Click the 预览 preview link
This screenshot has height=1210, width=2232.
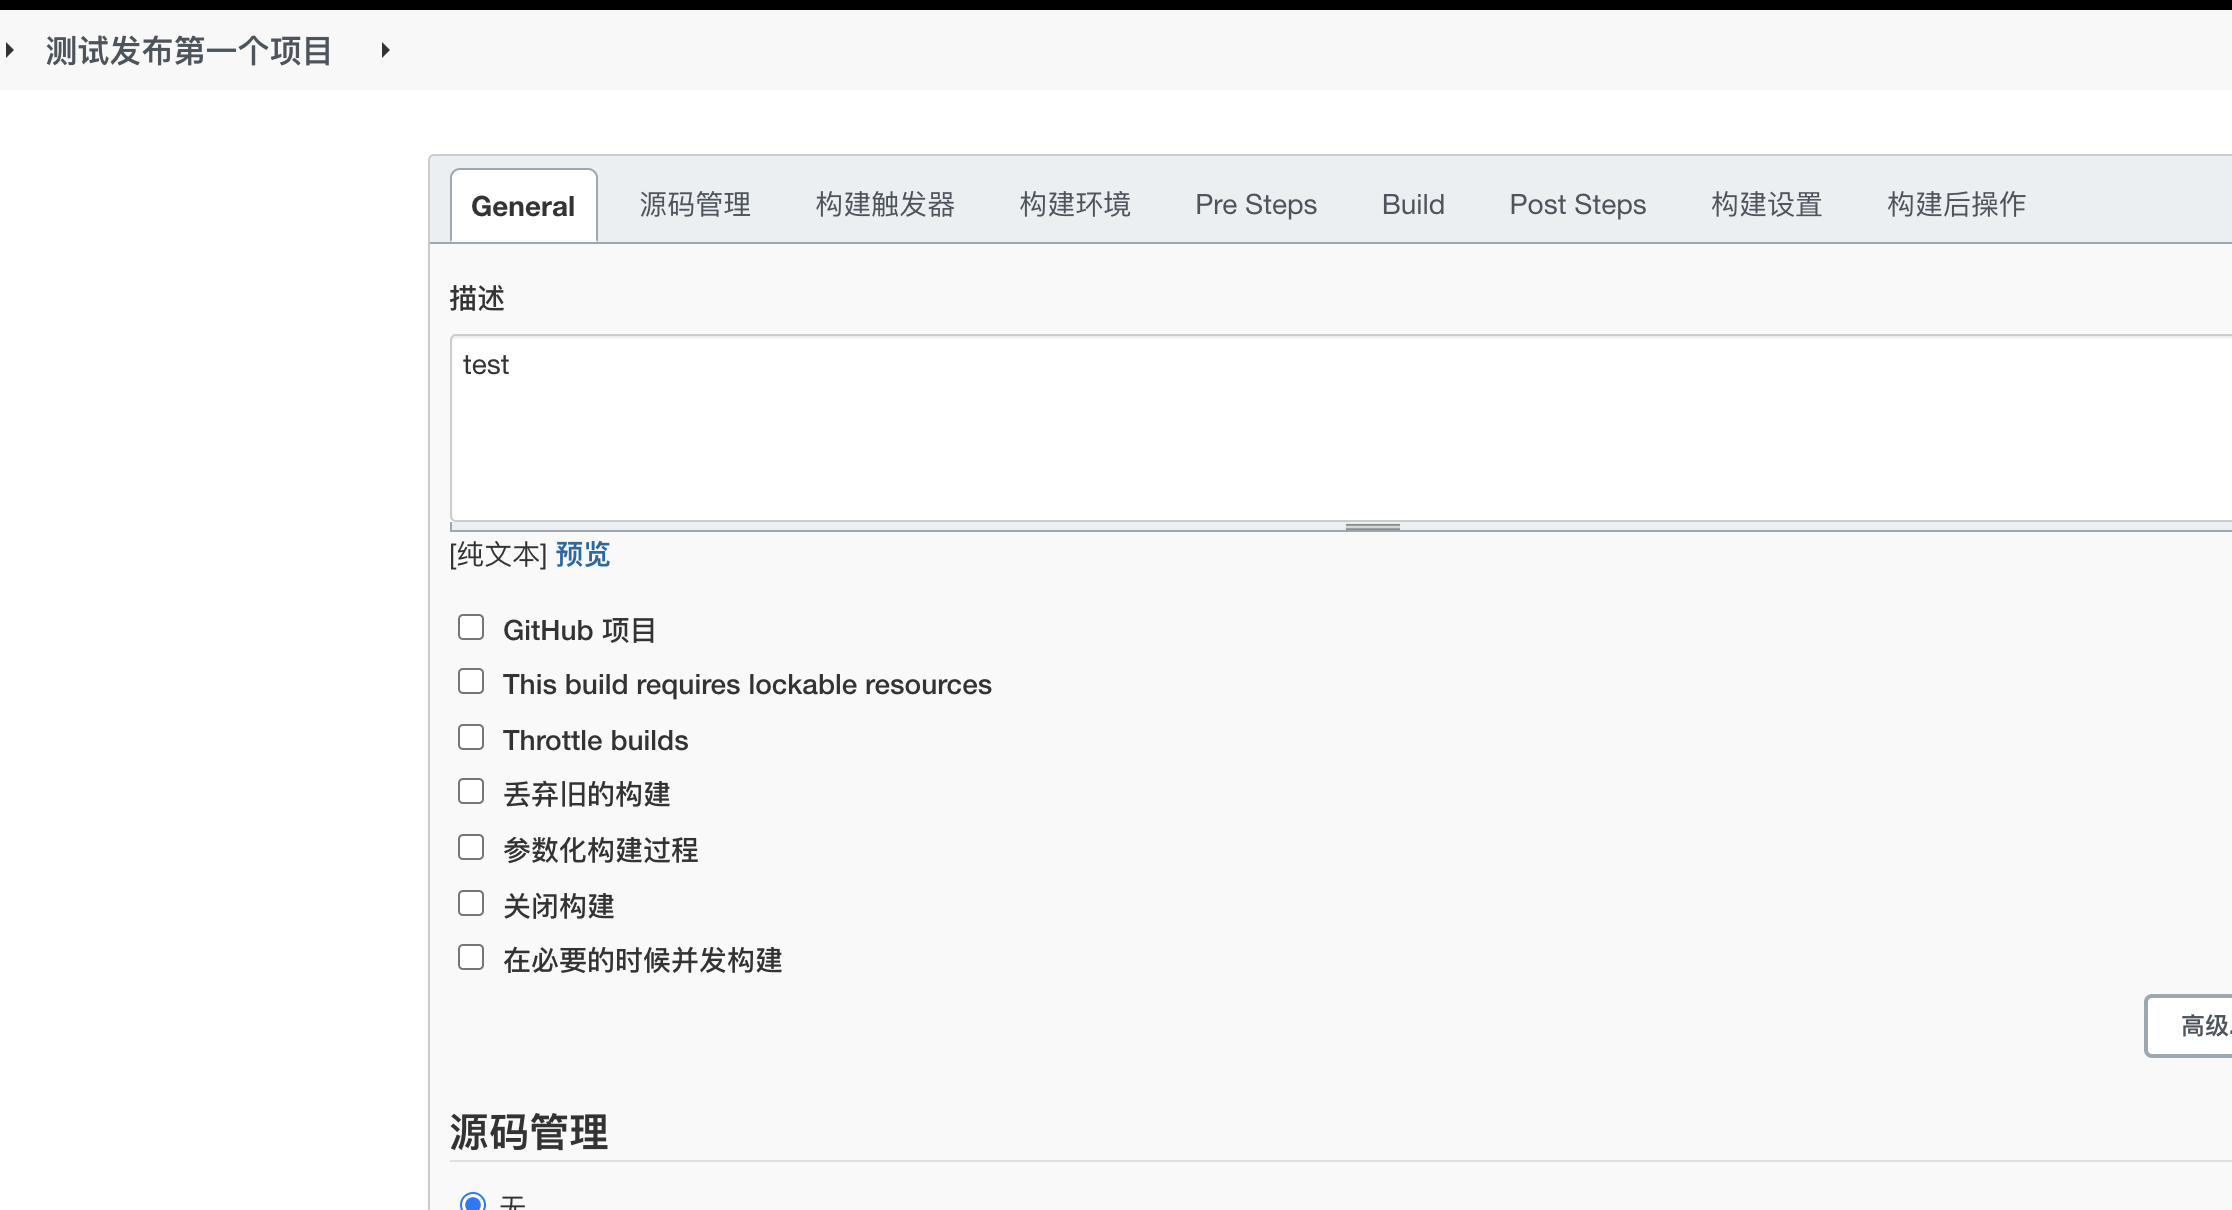tap(582, 554)
